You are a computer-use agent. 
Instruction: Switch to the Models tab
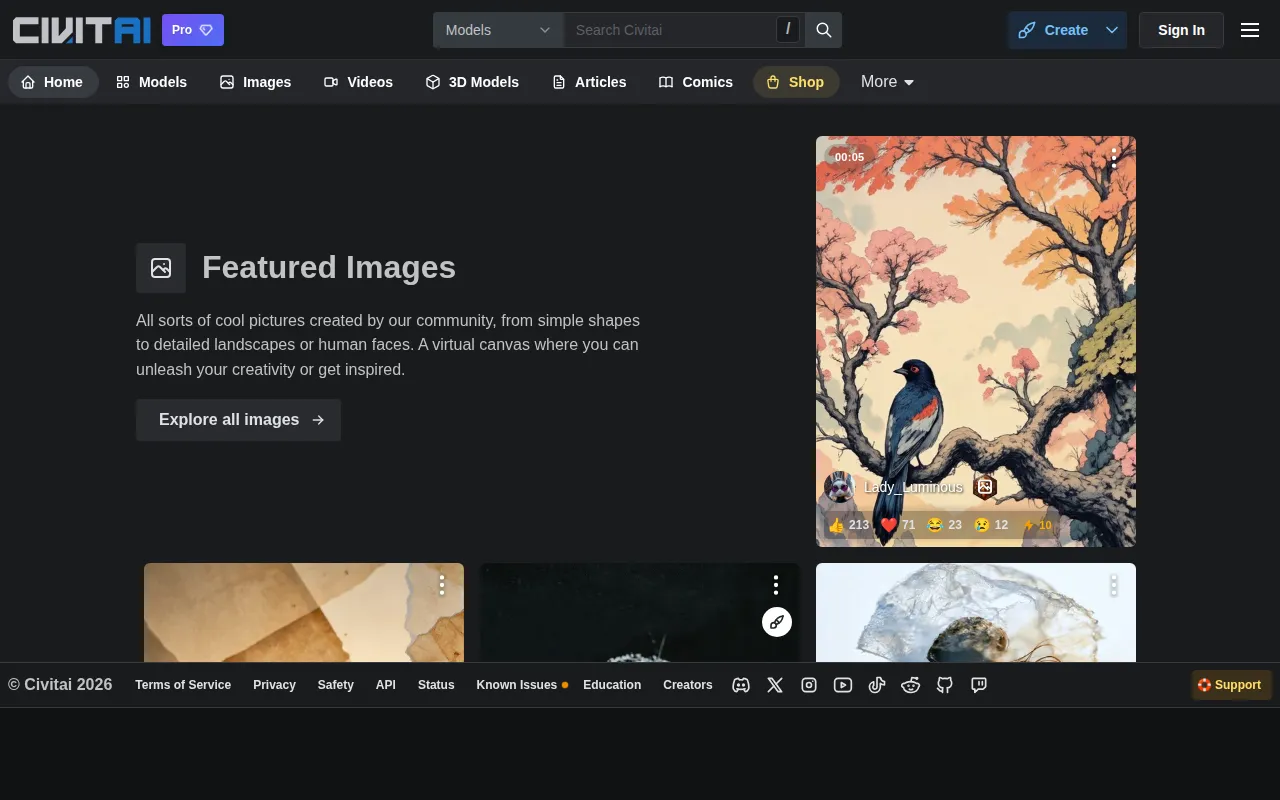151,82
